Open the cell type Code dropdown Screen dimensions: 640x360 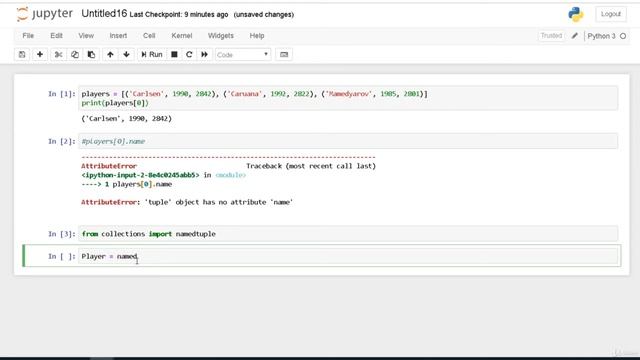pos(243,54)
